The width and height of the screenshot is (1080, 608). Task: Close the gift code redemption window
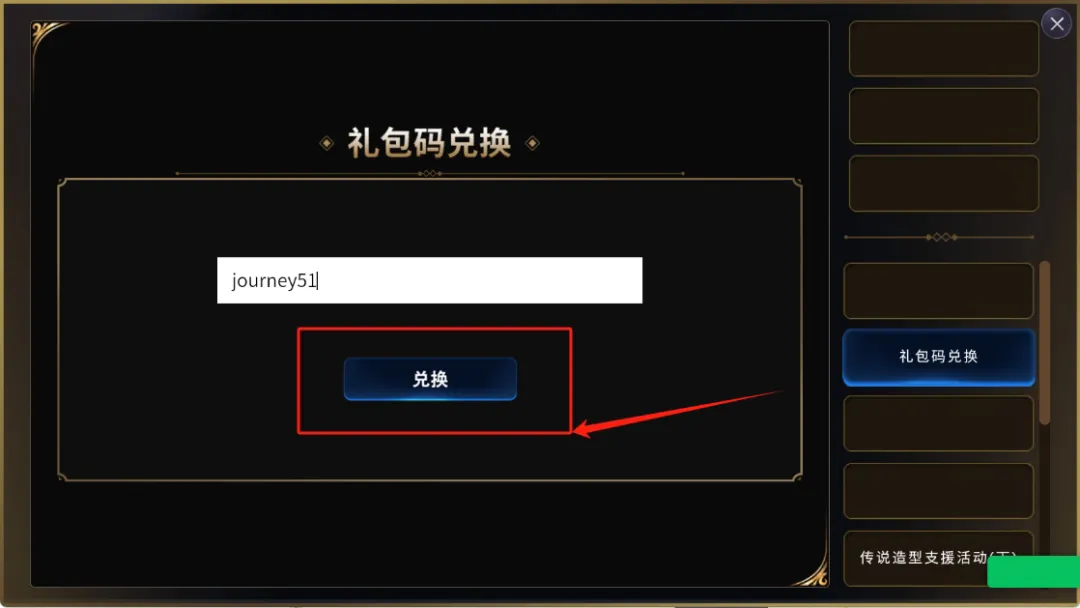point(1057,24)
